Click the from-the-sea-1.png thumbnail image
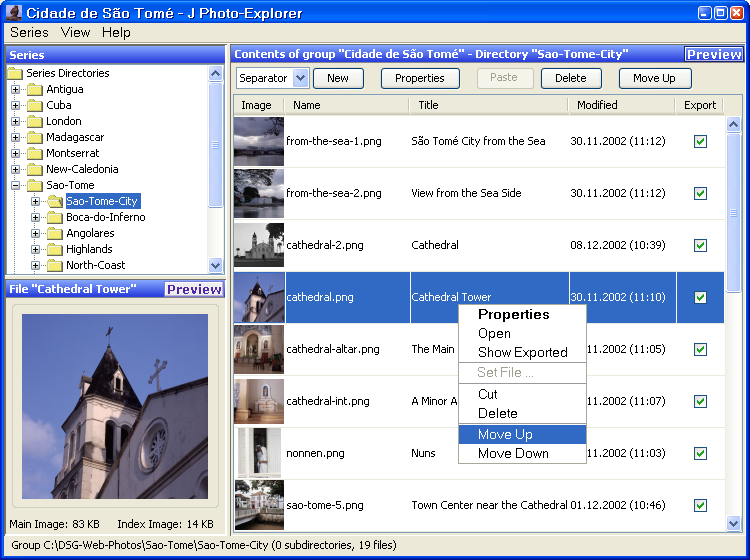This screenshot has height=560, width=750. [x=259, y=141]
